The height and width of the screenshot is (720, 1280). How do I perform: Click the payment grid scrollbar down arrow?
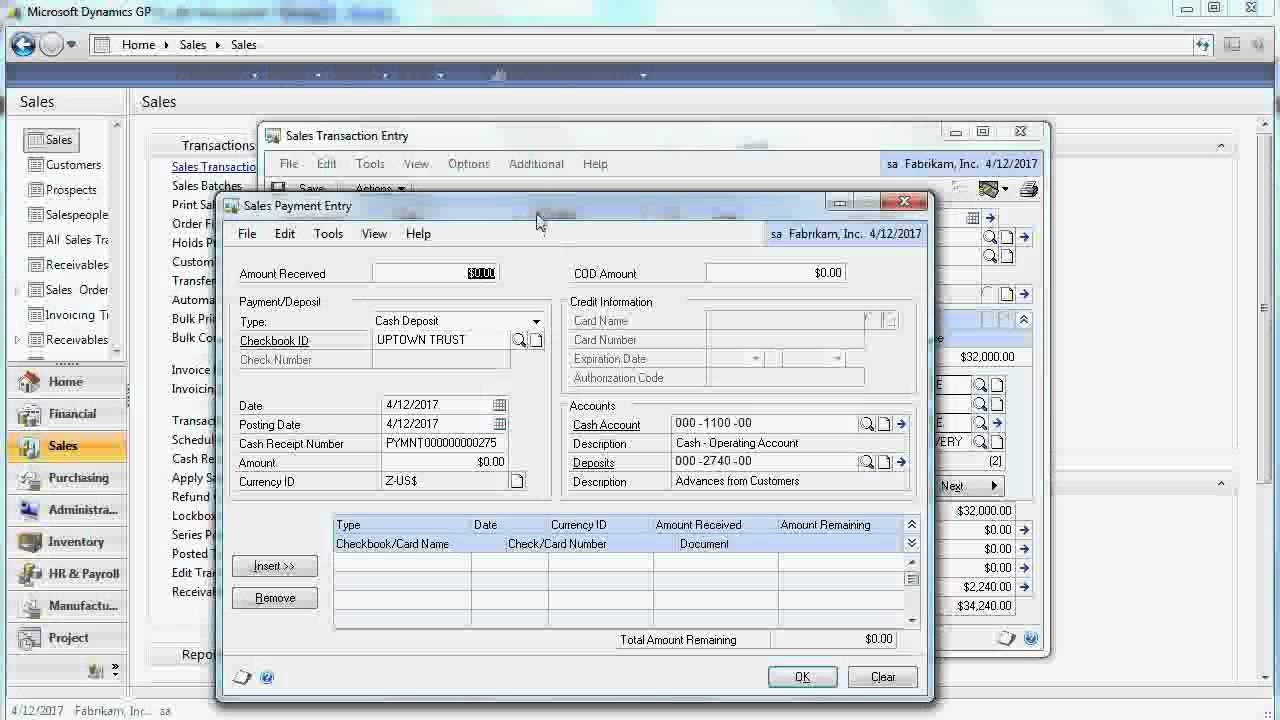point(911,620)
